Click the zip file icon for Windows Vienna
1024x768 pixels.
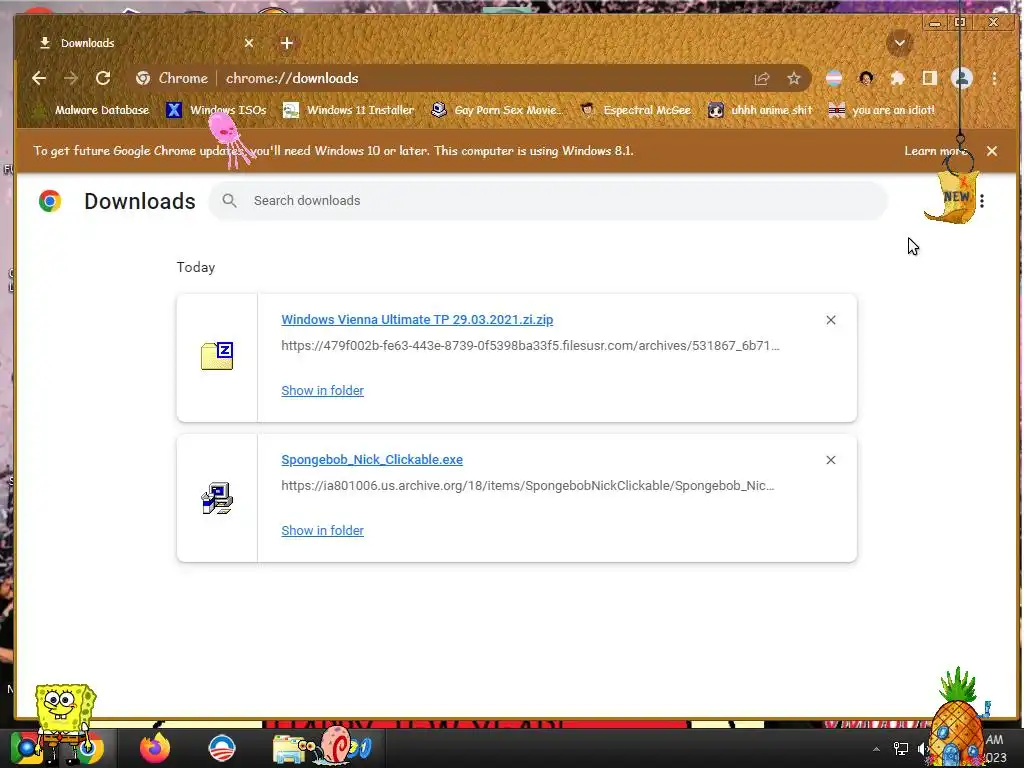(x=217, y=356)
